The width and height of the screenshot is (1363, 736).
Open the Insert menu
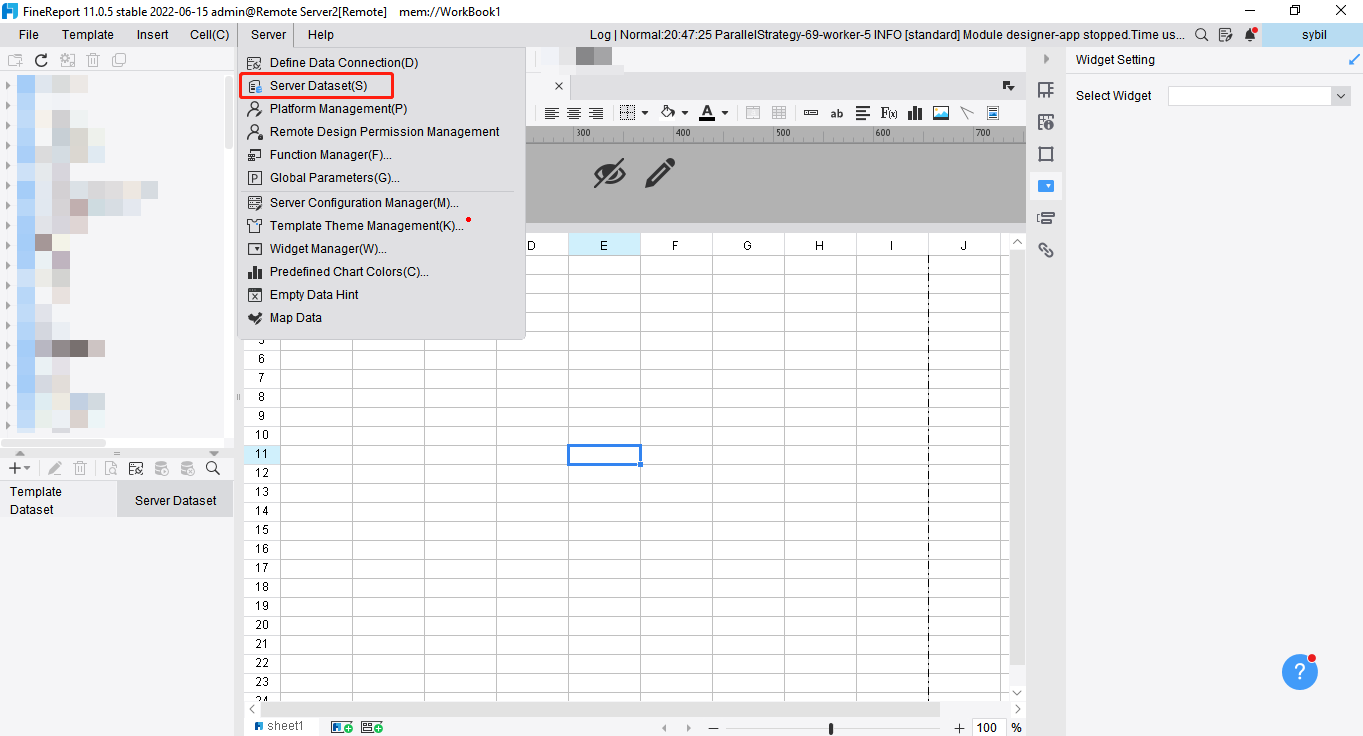pos(153,35)
